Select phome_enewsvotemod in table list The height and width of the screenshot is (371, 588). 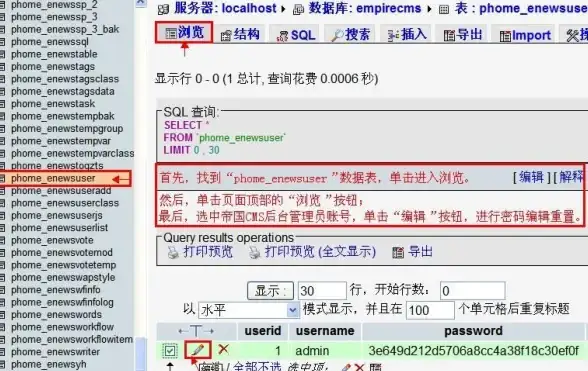[62, 252]
